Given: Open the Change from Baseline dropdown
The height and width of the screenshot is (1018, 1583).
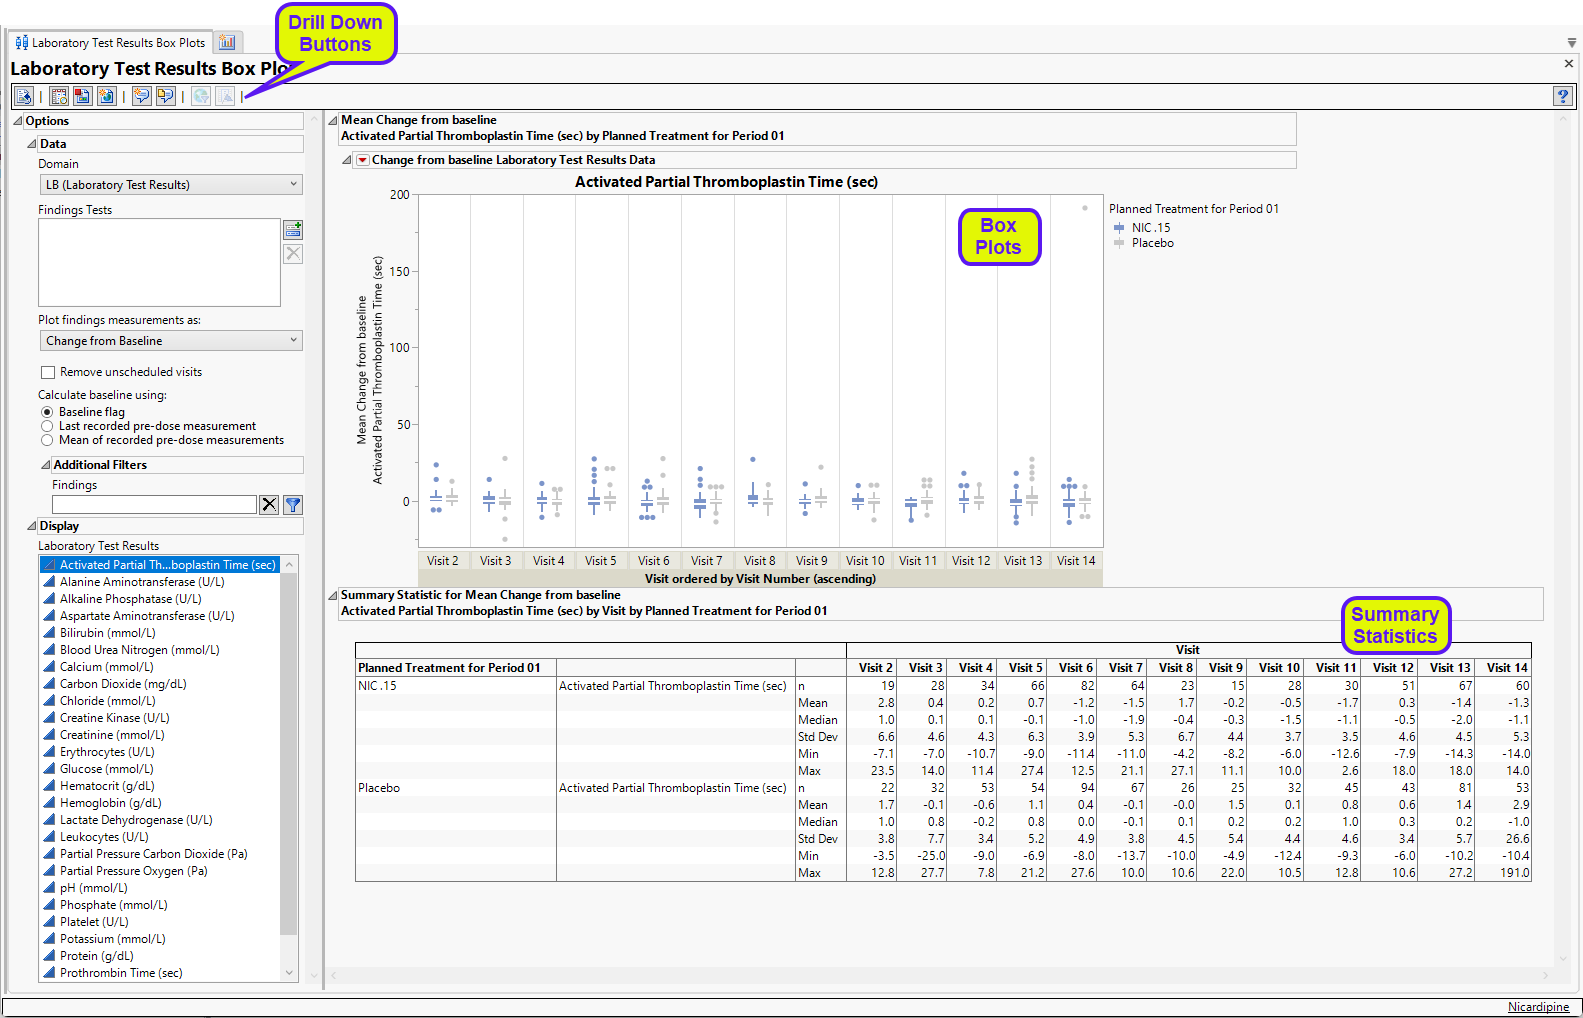Looking at the screenshot, I should pyautogui.click(x=170, y=341).
